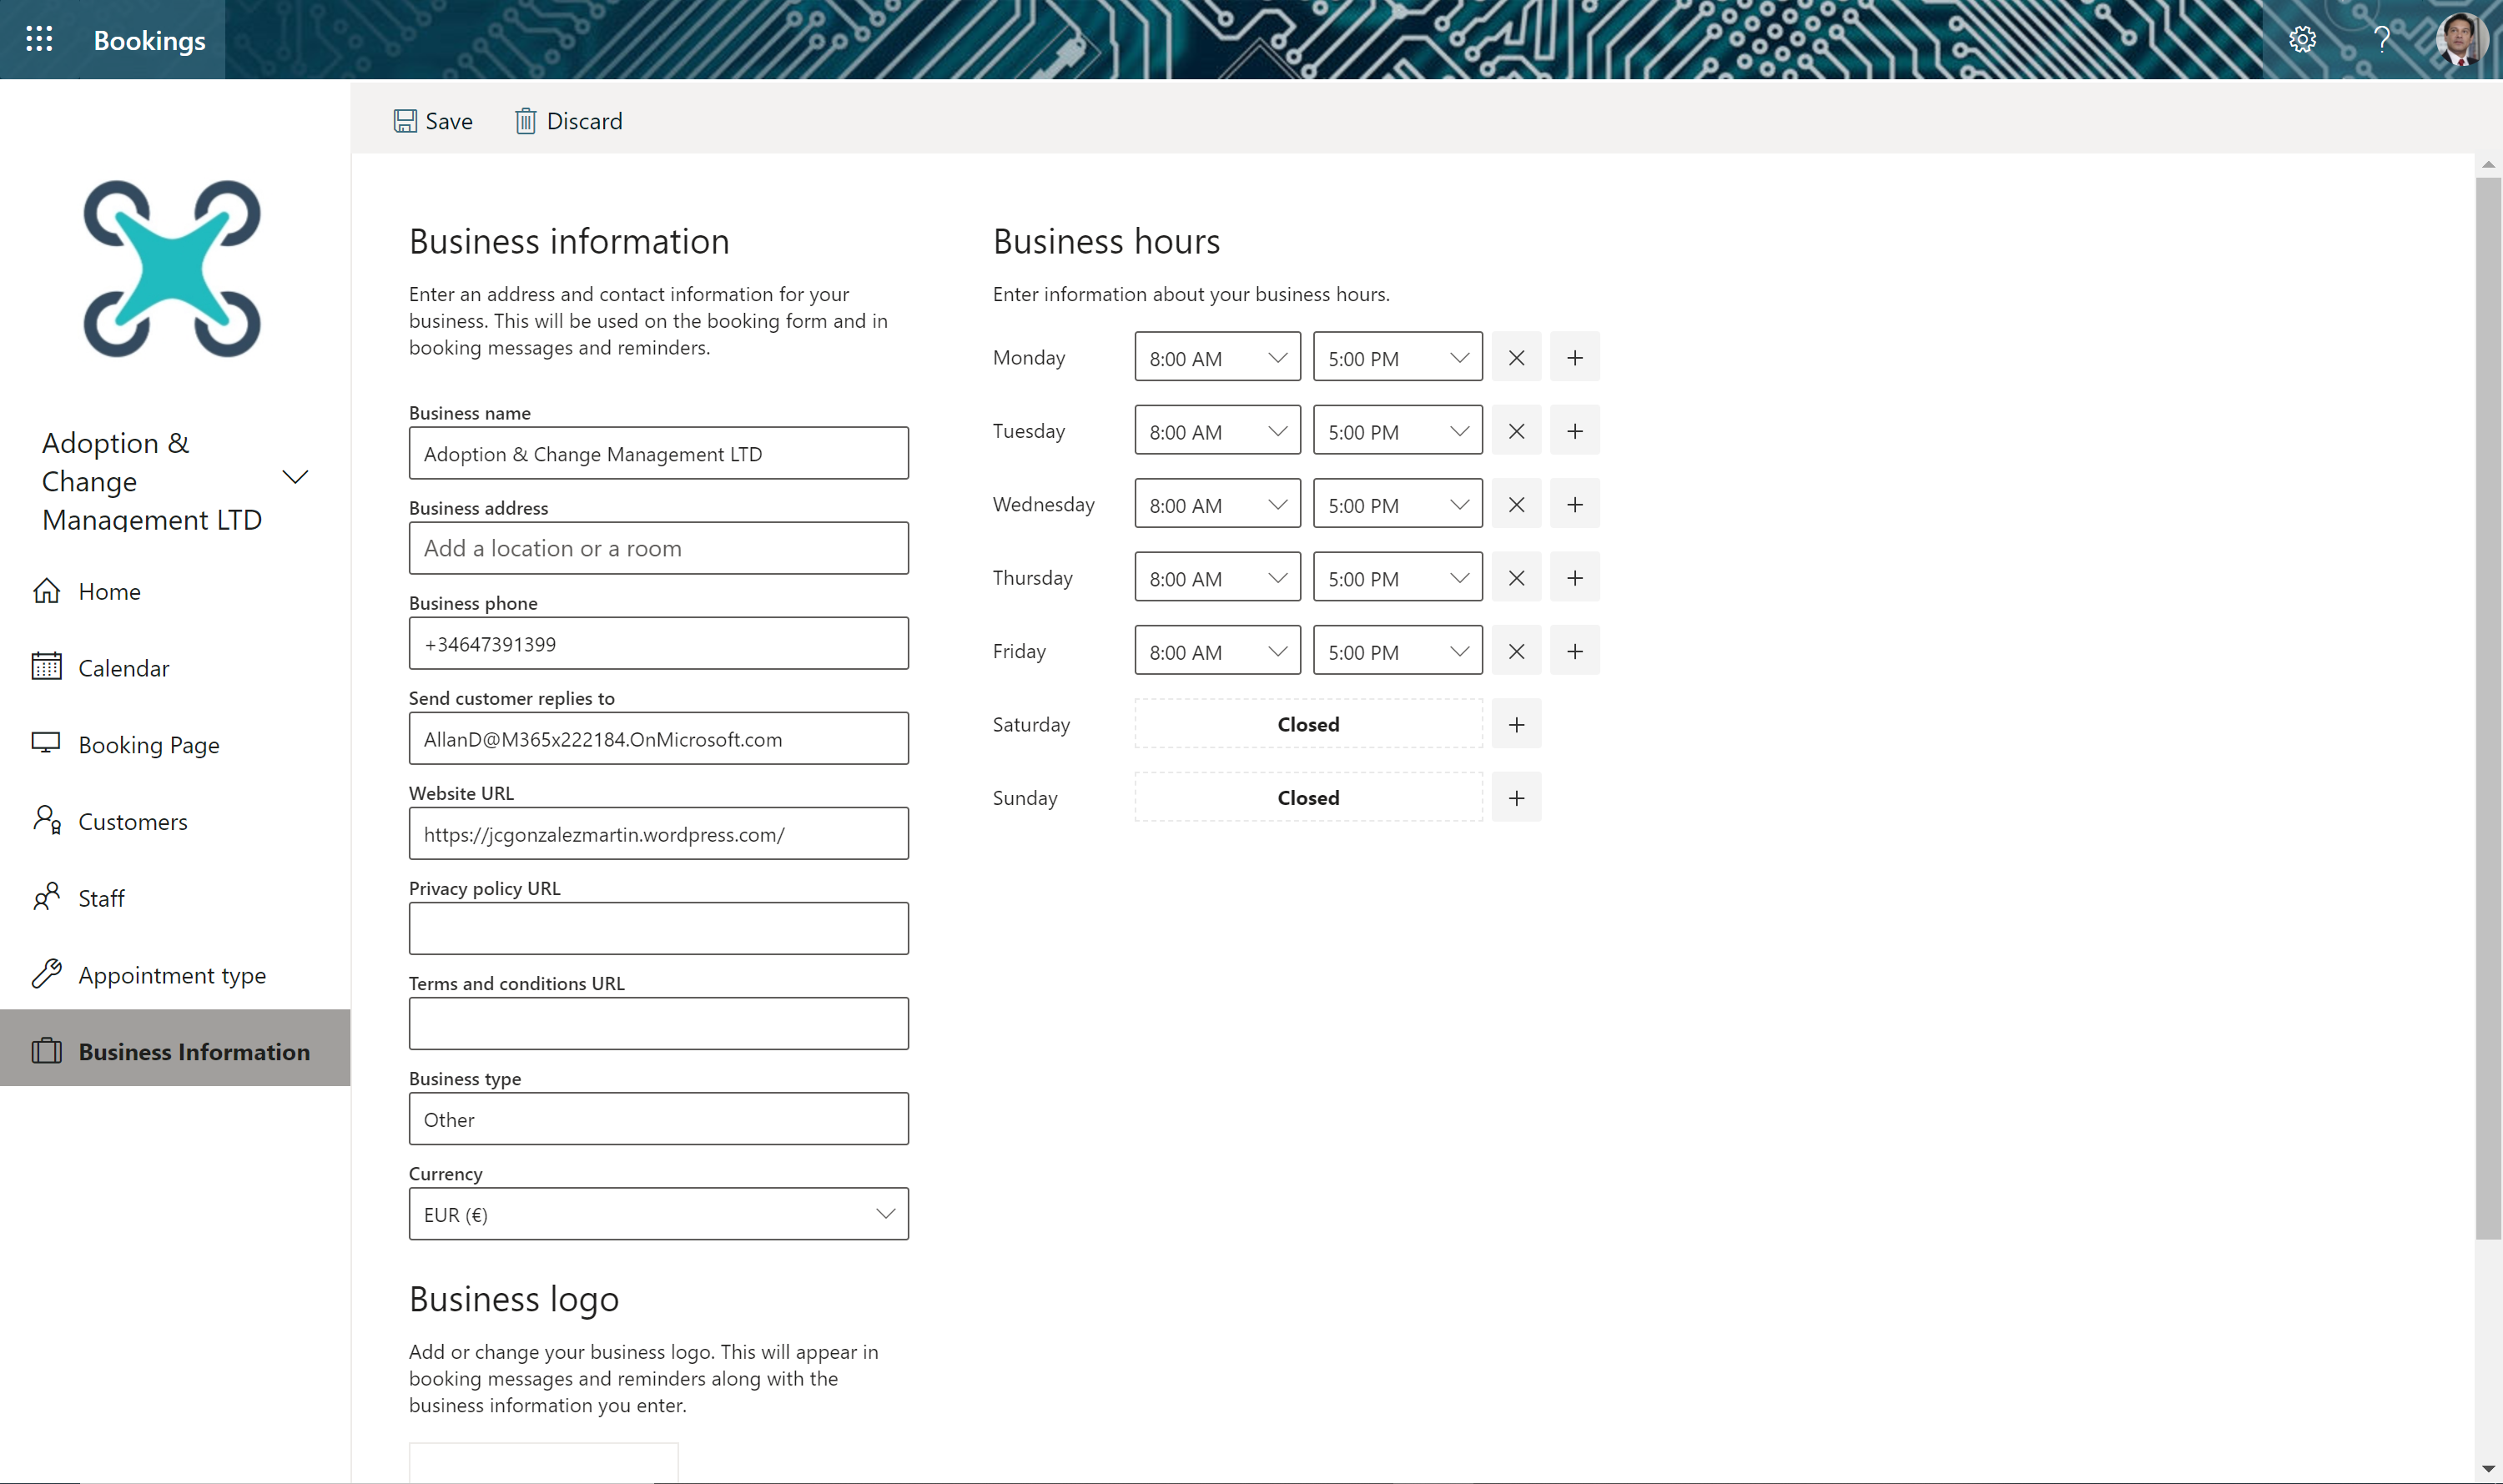Open Appointment type in the sidebar
2503x1484 pixels.
pos(171,975)
